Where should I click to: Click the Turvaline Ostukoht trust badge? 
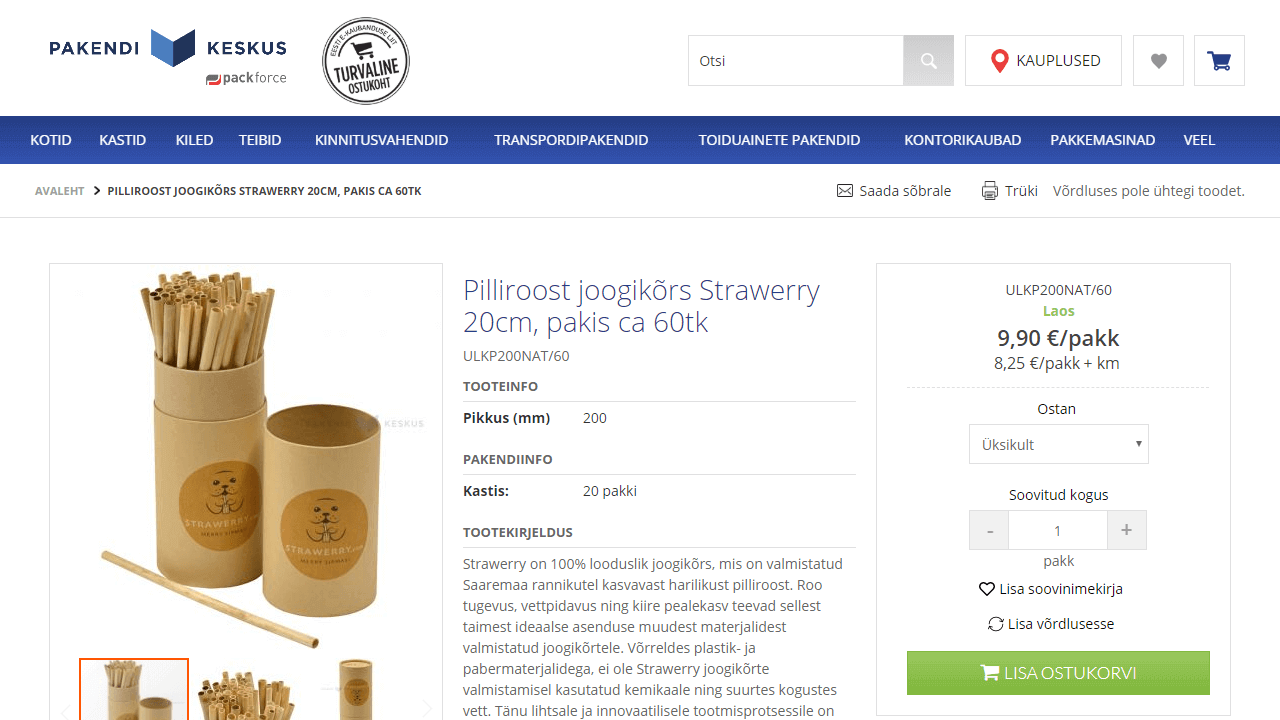tap(366, 61)
